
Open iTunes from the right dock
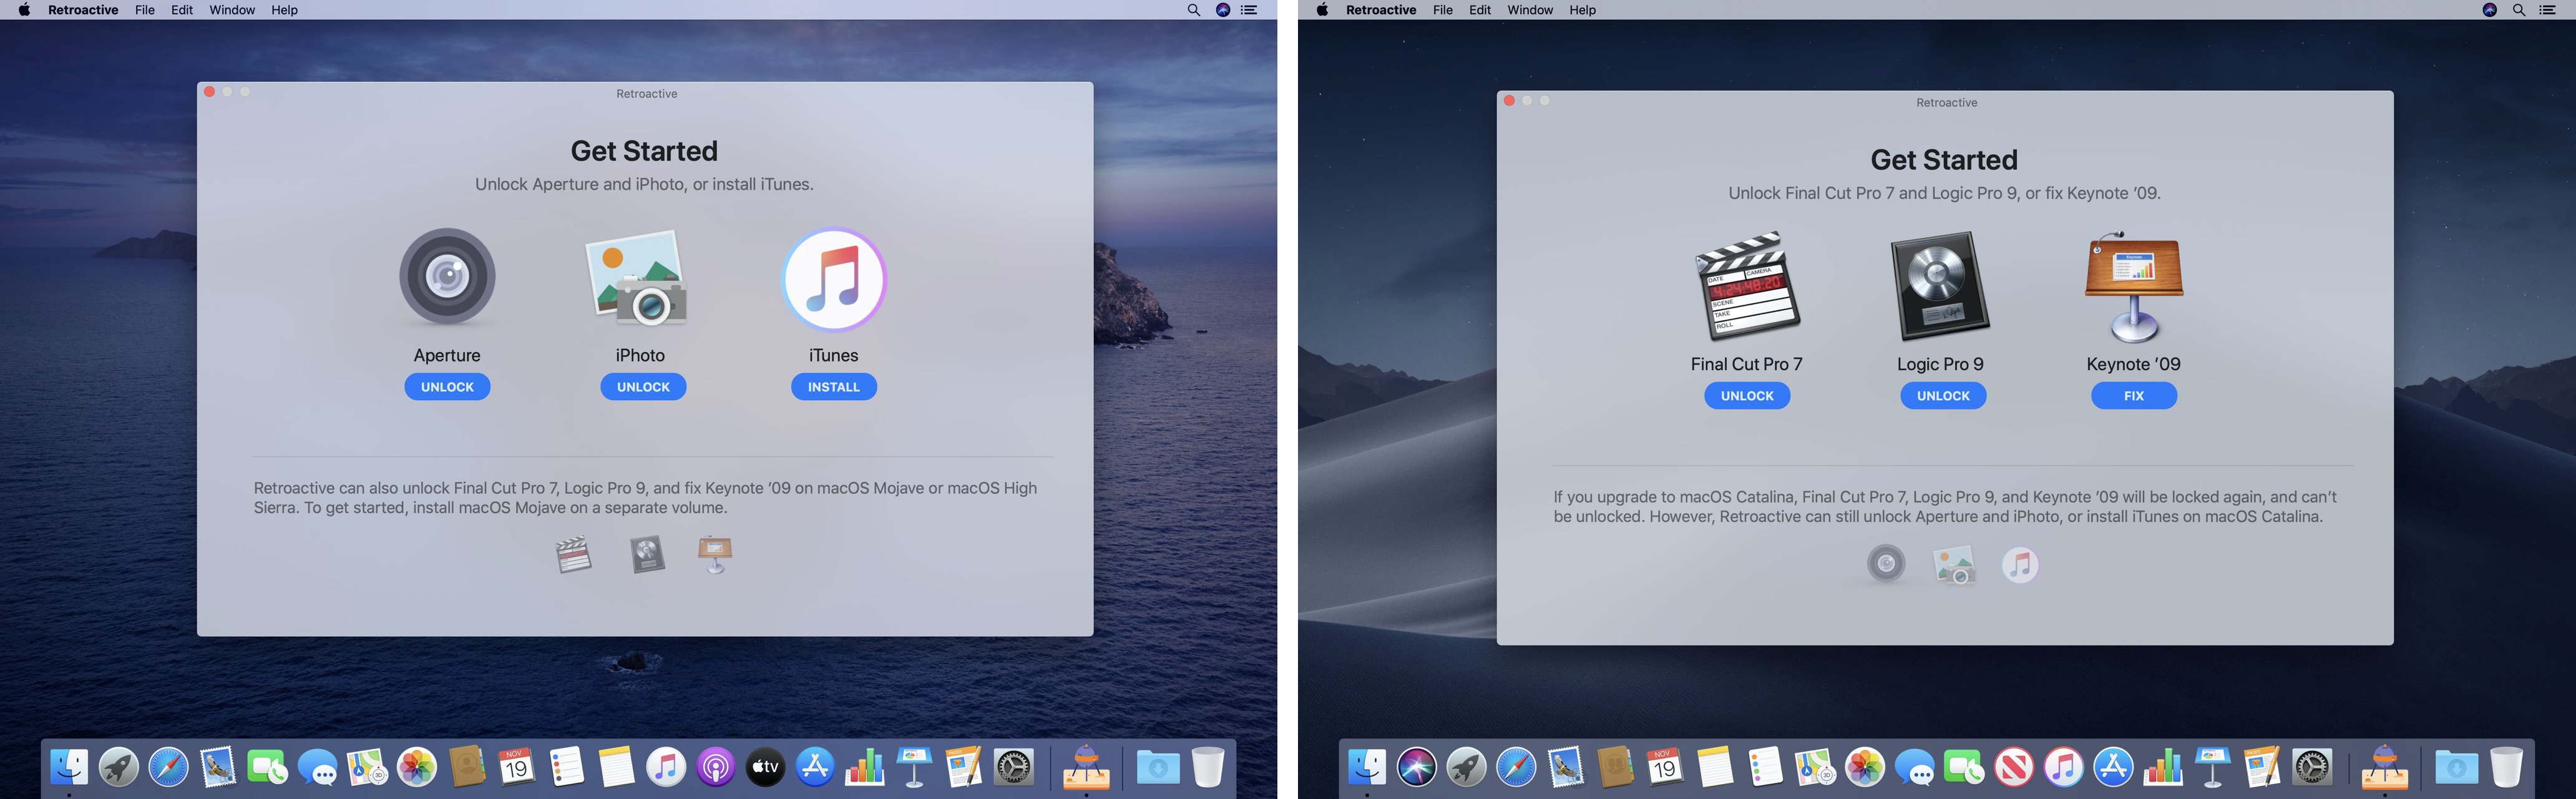tap(2064, 768)
